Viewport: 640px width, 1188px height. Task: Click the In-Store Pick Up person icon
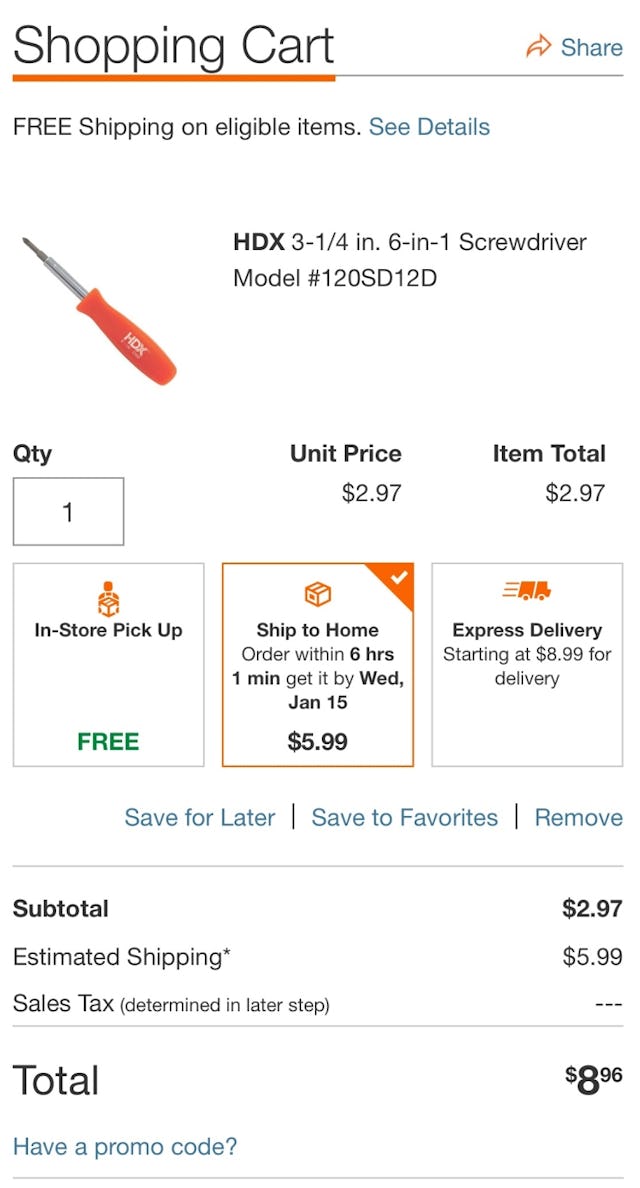pos(108,597)
